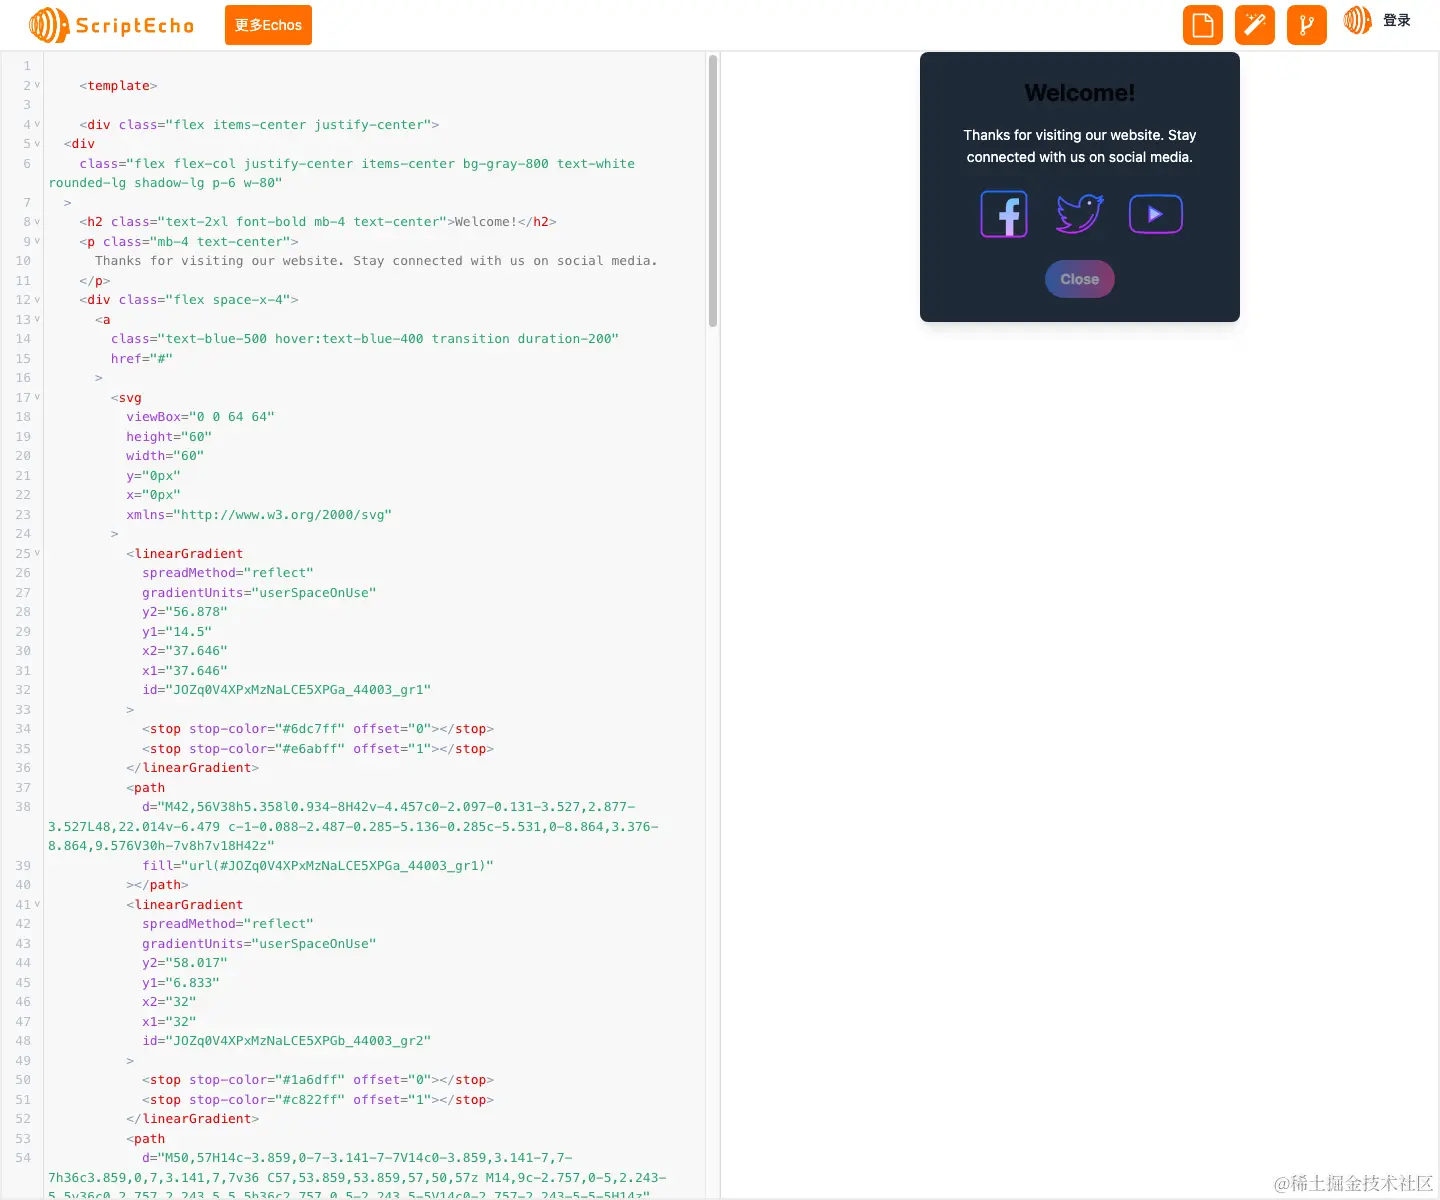Screen dimensions: 1440x1200
Task: Fold the linearGradient at line 25
Action: point(37,553)
